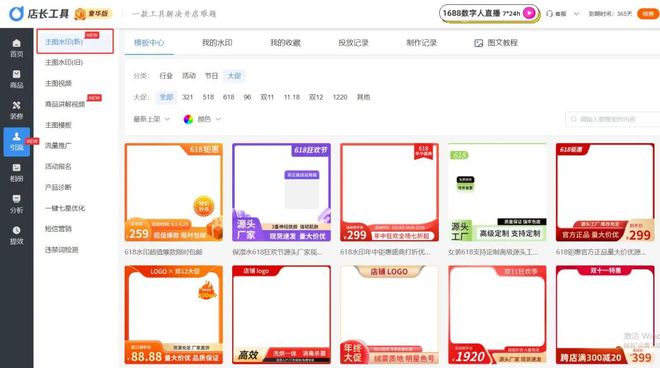The width and height of the screenshot is (660, 368).
Task: Switch to the 投放记录 tab
Action: click(x=354, y=43)
